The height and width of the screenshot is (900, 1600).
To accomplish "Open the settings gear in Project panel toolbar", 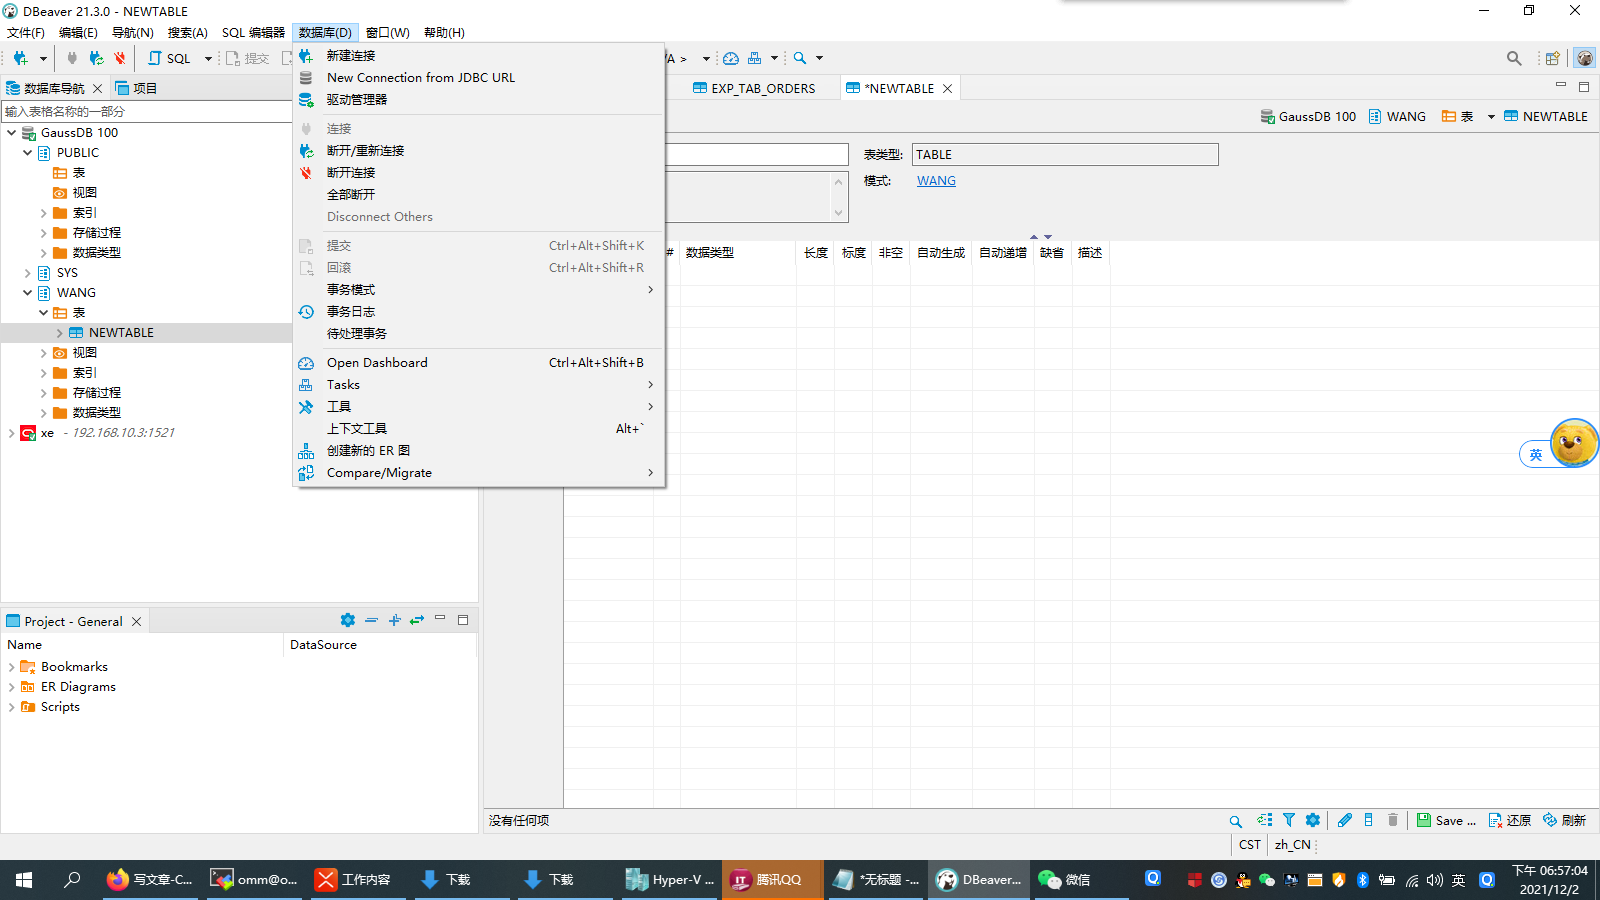I will pyautogui.click(x=347, y=620).
